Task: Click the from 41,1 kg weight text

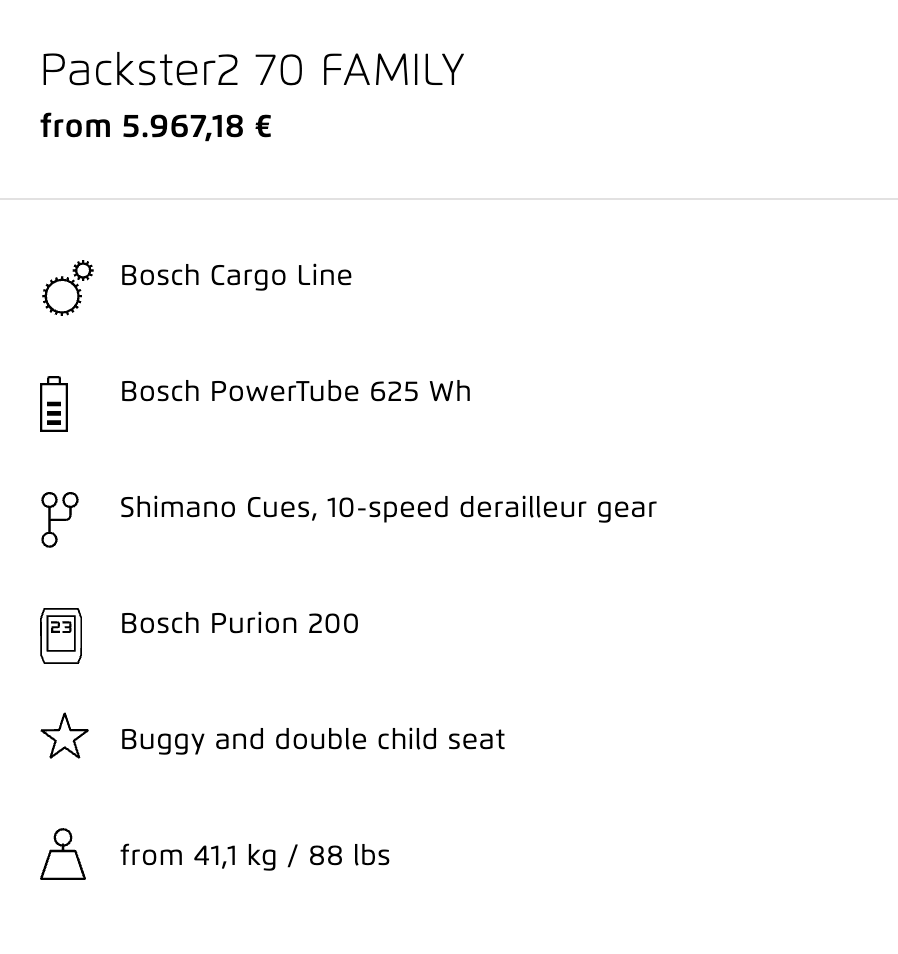Action: 198,856
